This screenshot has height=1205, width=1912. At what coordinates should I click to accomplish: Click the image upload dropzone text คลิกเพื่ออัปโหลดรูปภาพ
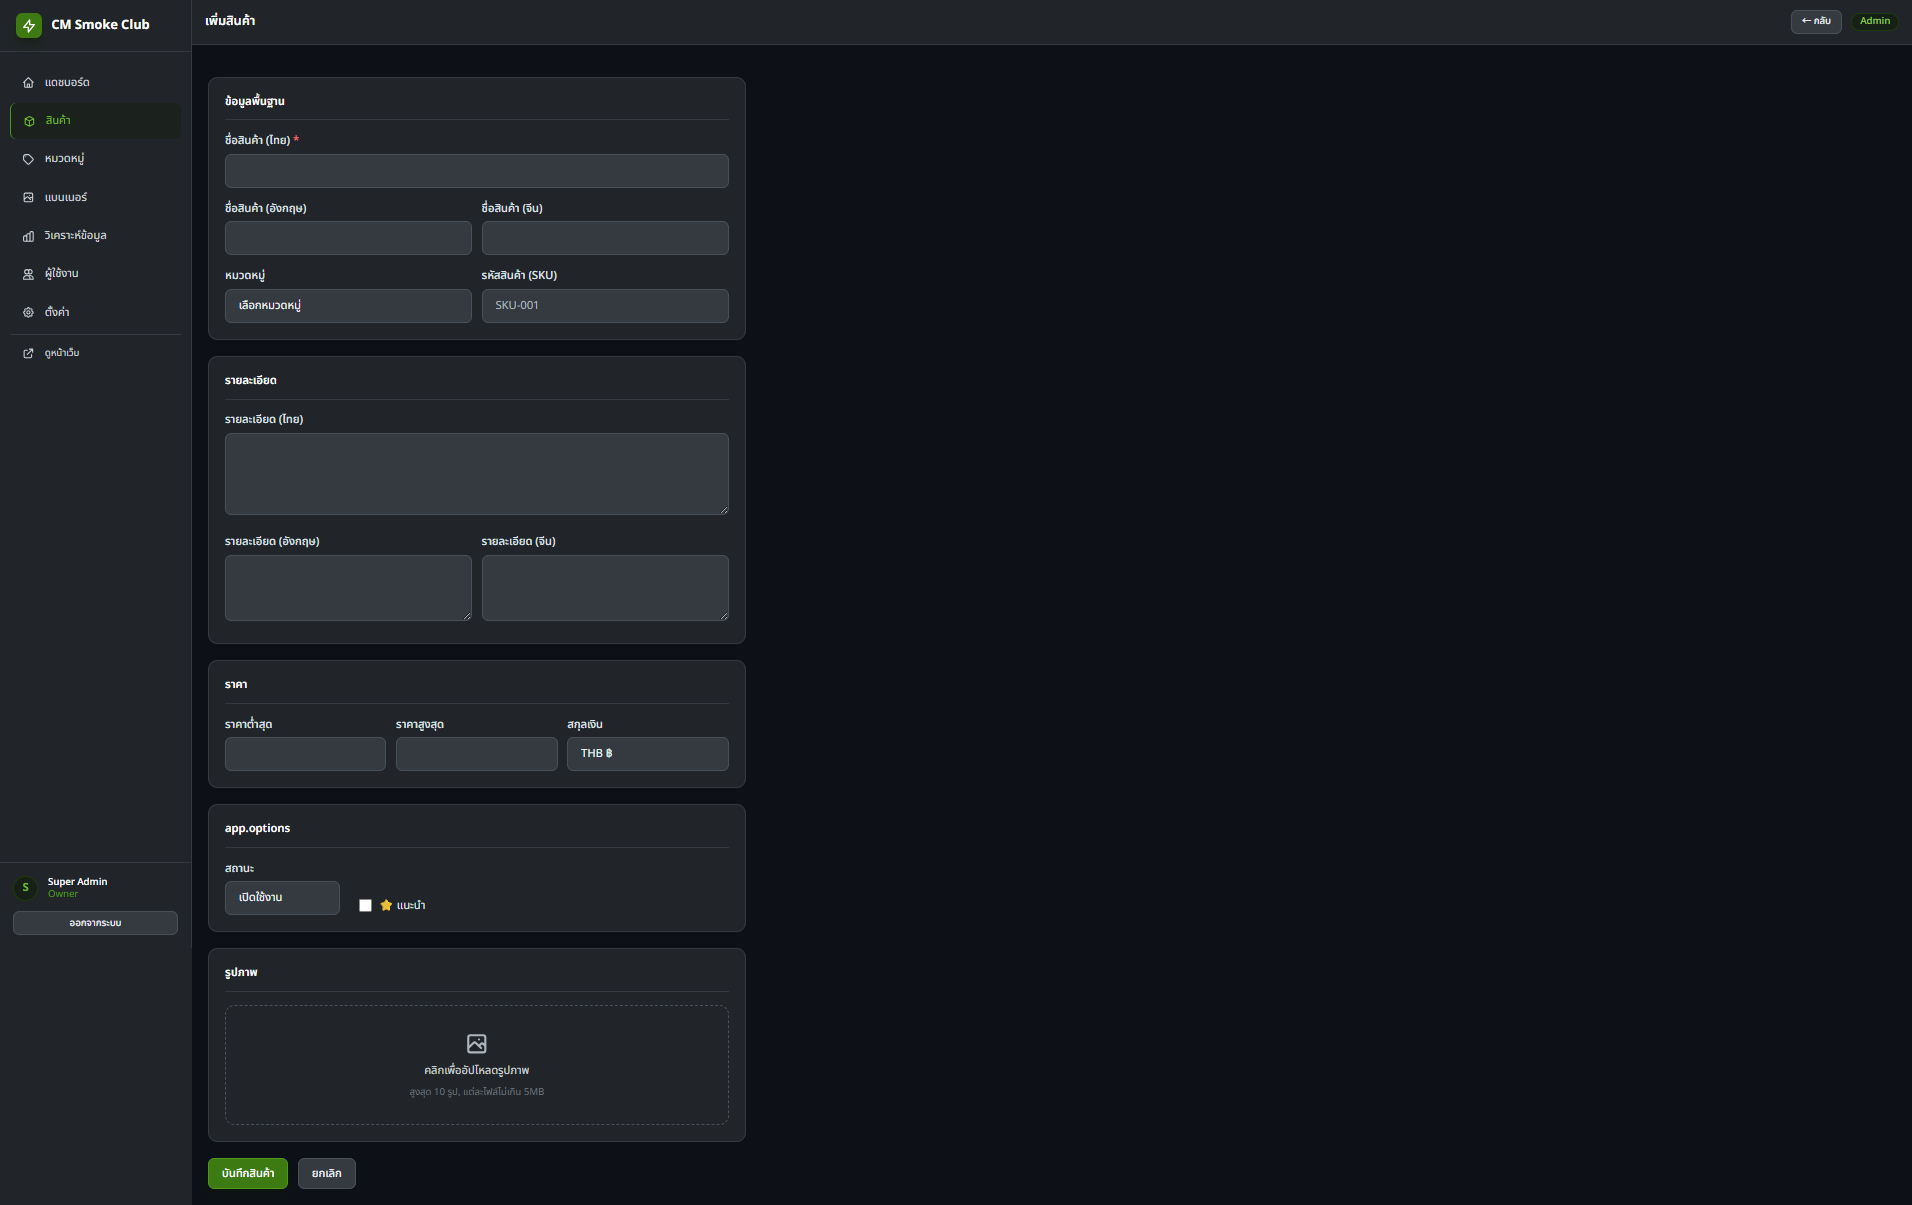coord(477,1070)
